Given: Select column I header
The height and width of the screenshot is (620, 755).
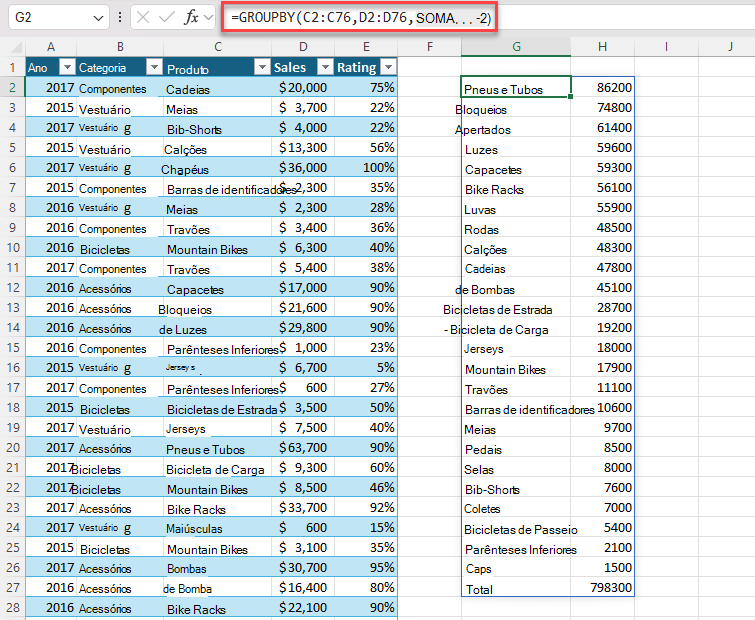Looking at the screenshot, I should coord(666,47).
